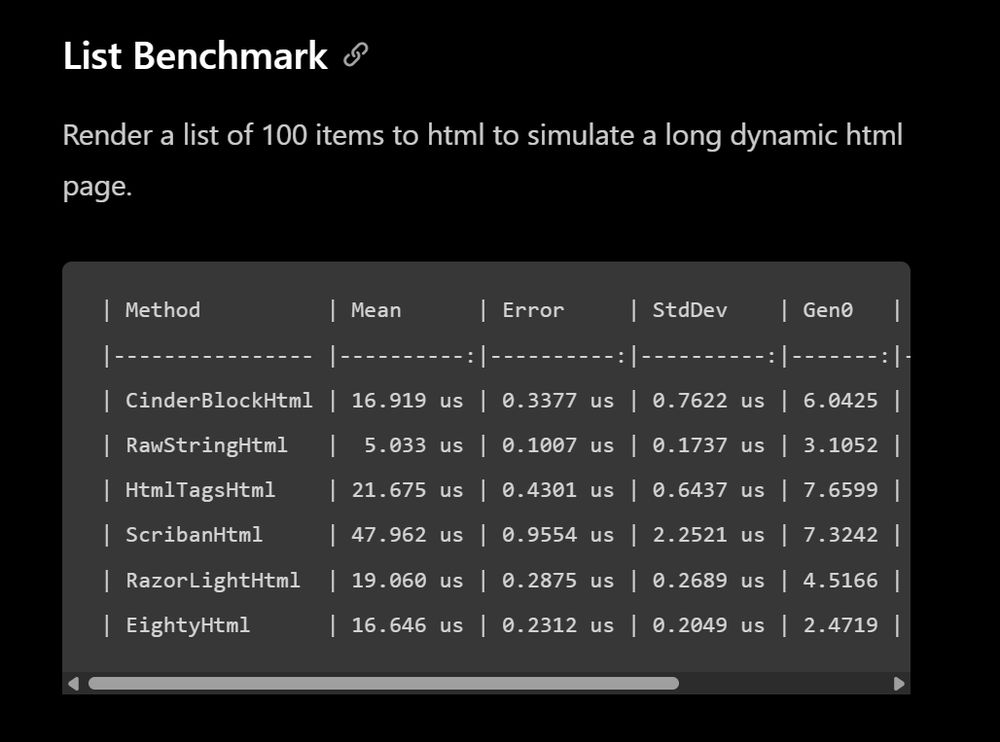Click the mean value 19.060 us

click(x=407, y=580)
